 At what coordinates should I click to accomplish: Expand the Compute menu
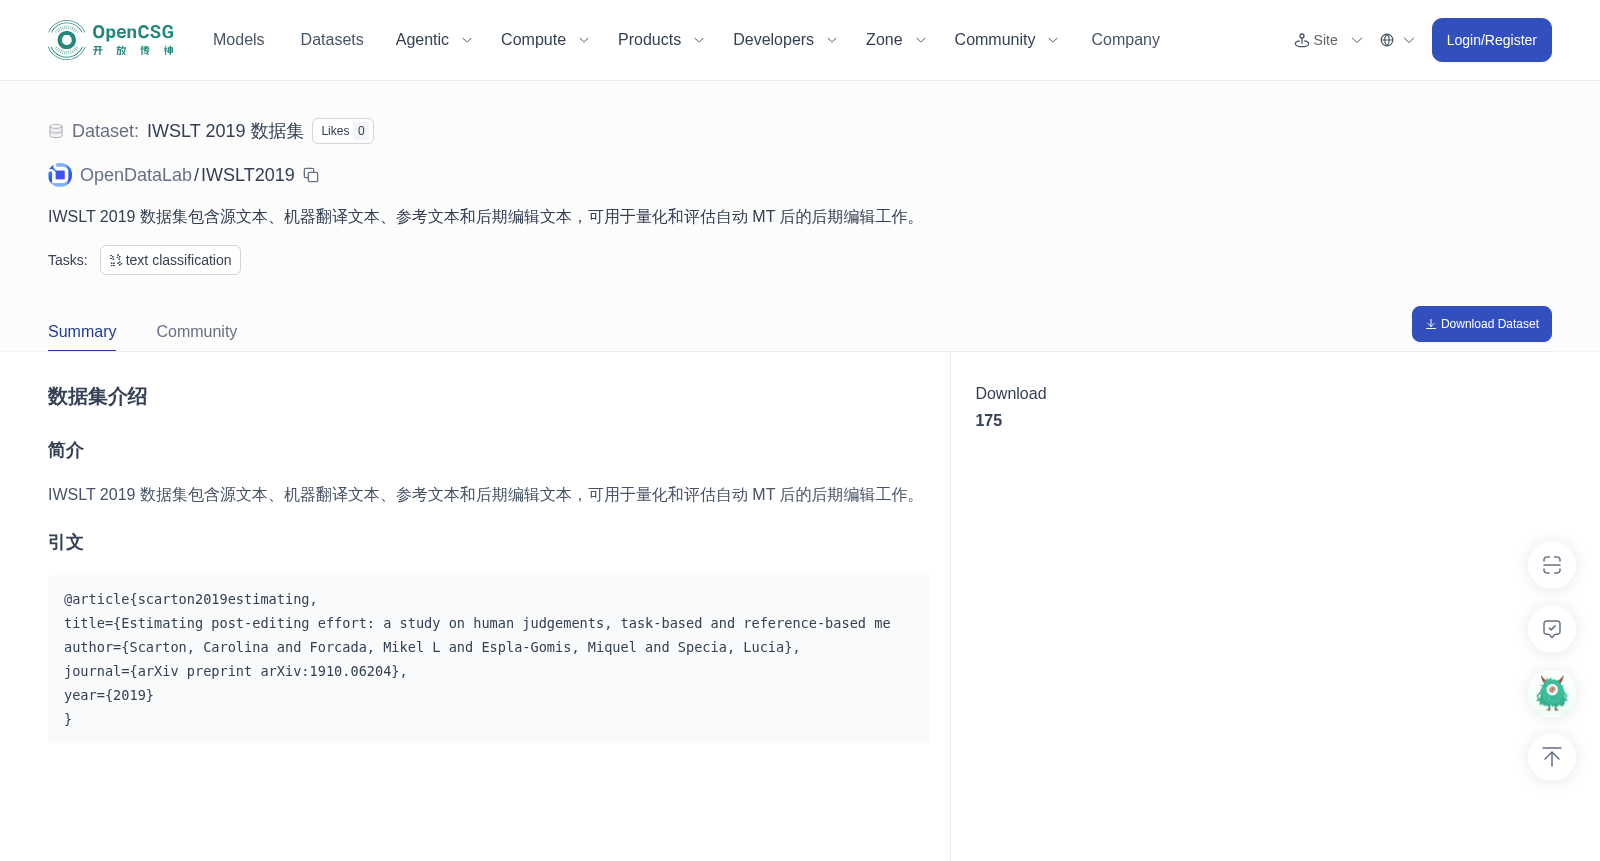tap(545, 40)
